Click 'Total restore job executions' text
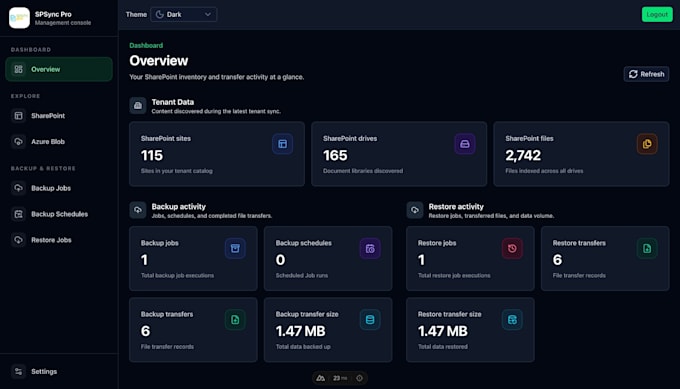The width and height of the screenshot is (680, 389). tap(454, 275)
